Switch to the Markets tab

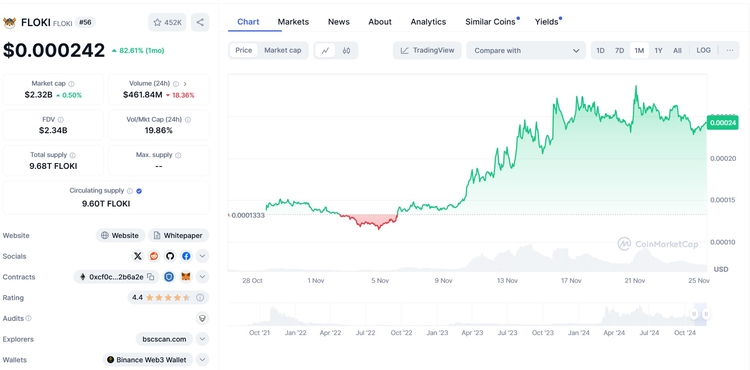point(293,22)
